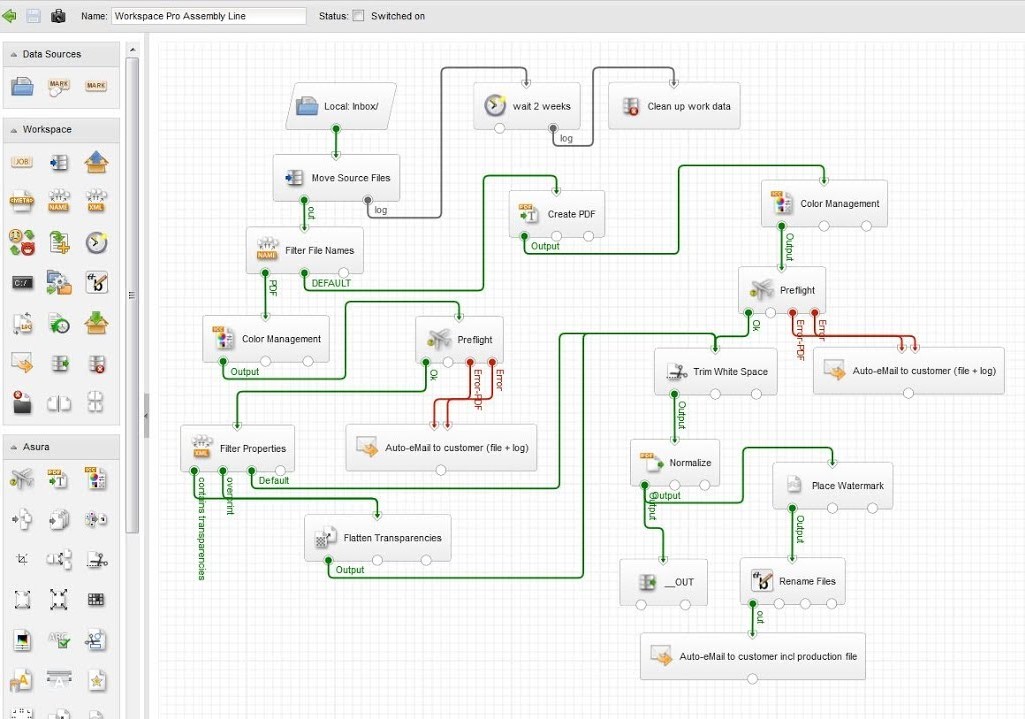
Task: Click the palette scrollbar up arrow
Action: 132,50
